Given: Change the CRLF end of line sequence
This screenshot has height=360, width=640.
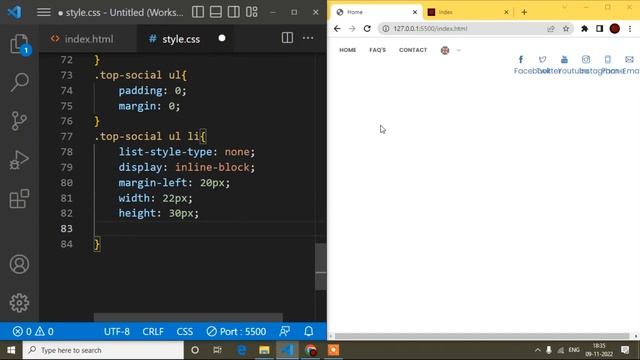Looking at the screenshot, I should 153,331.
